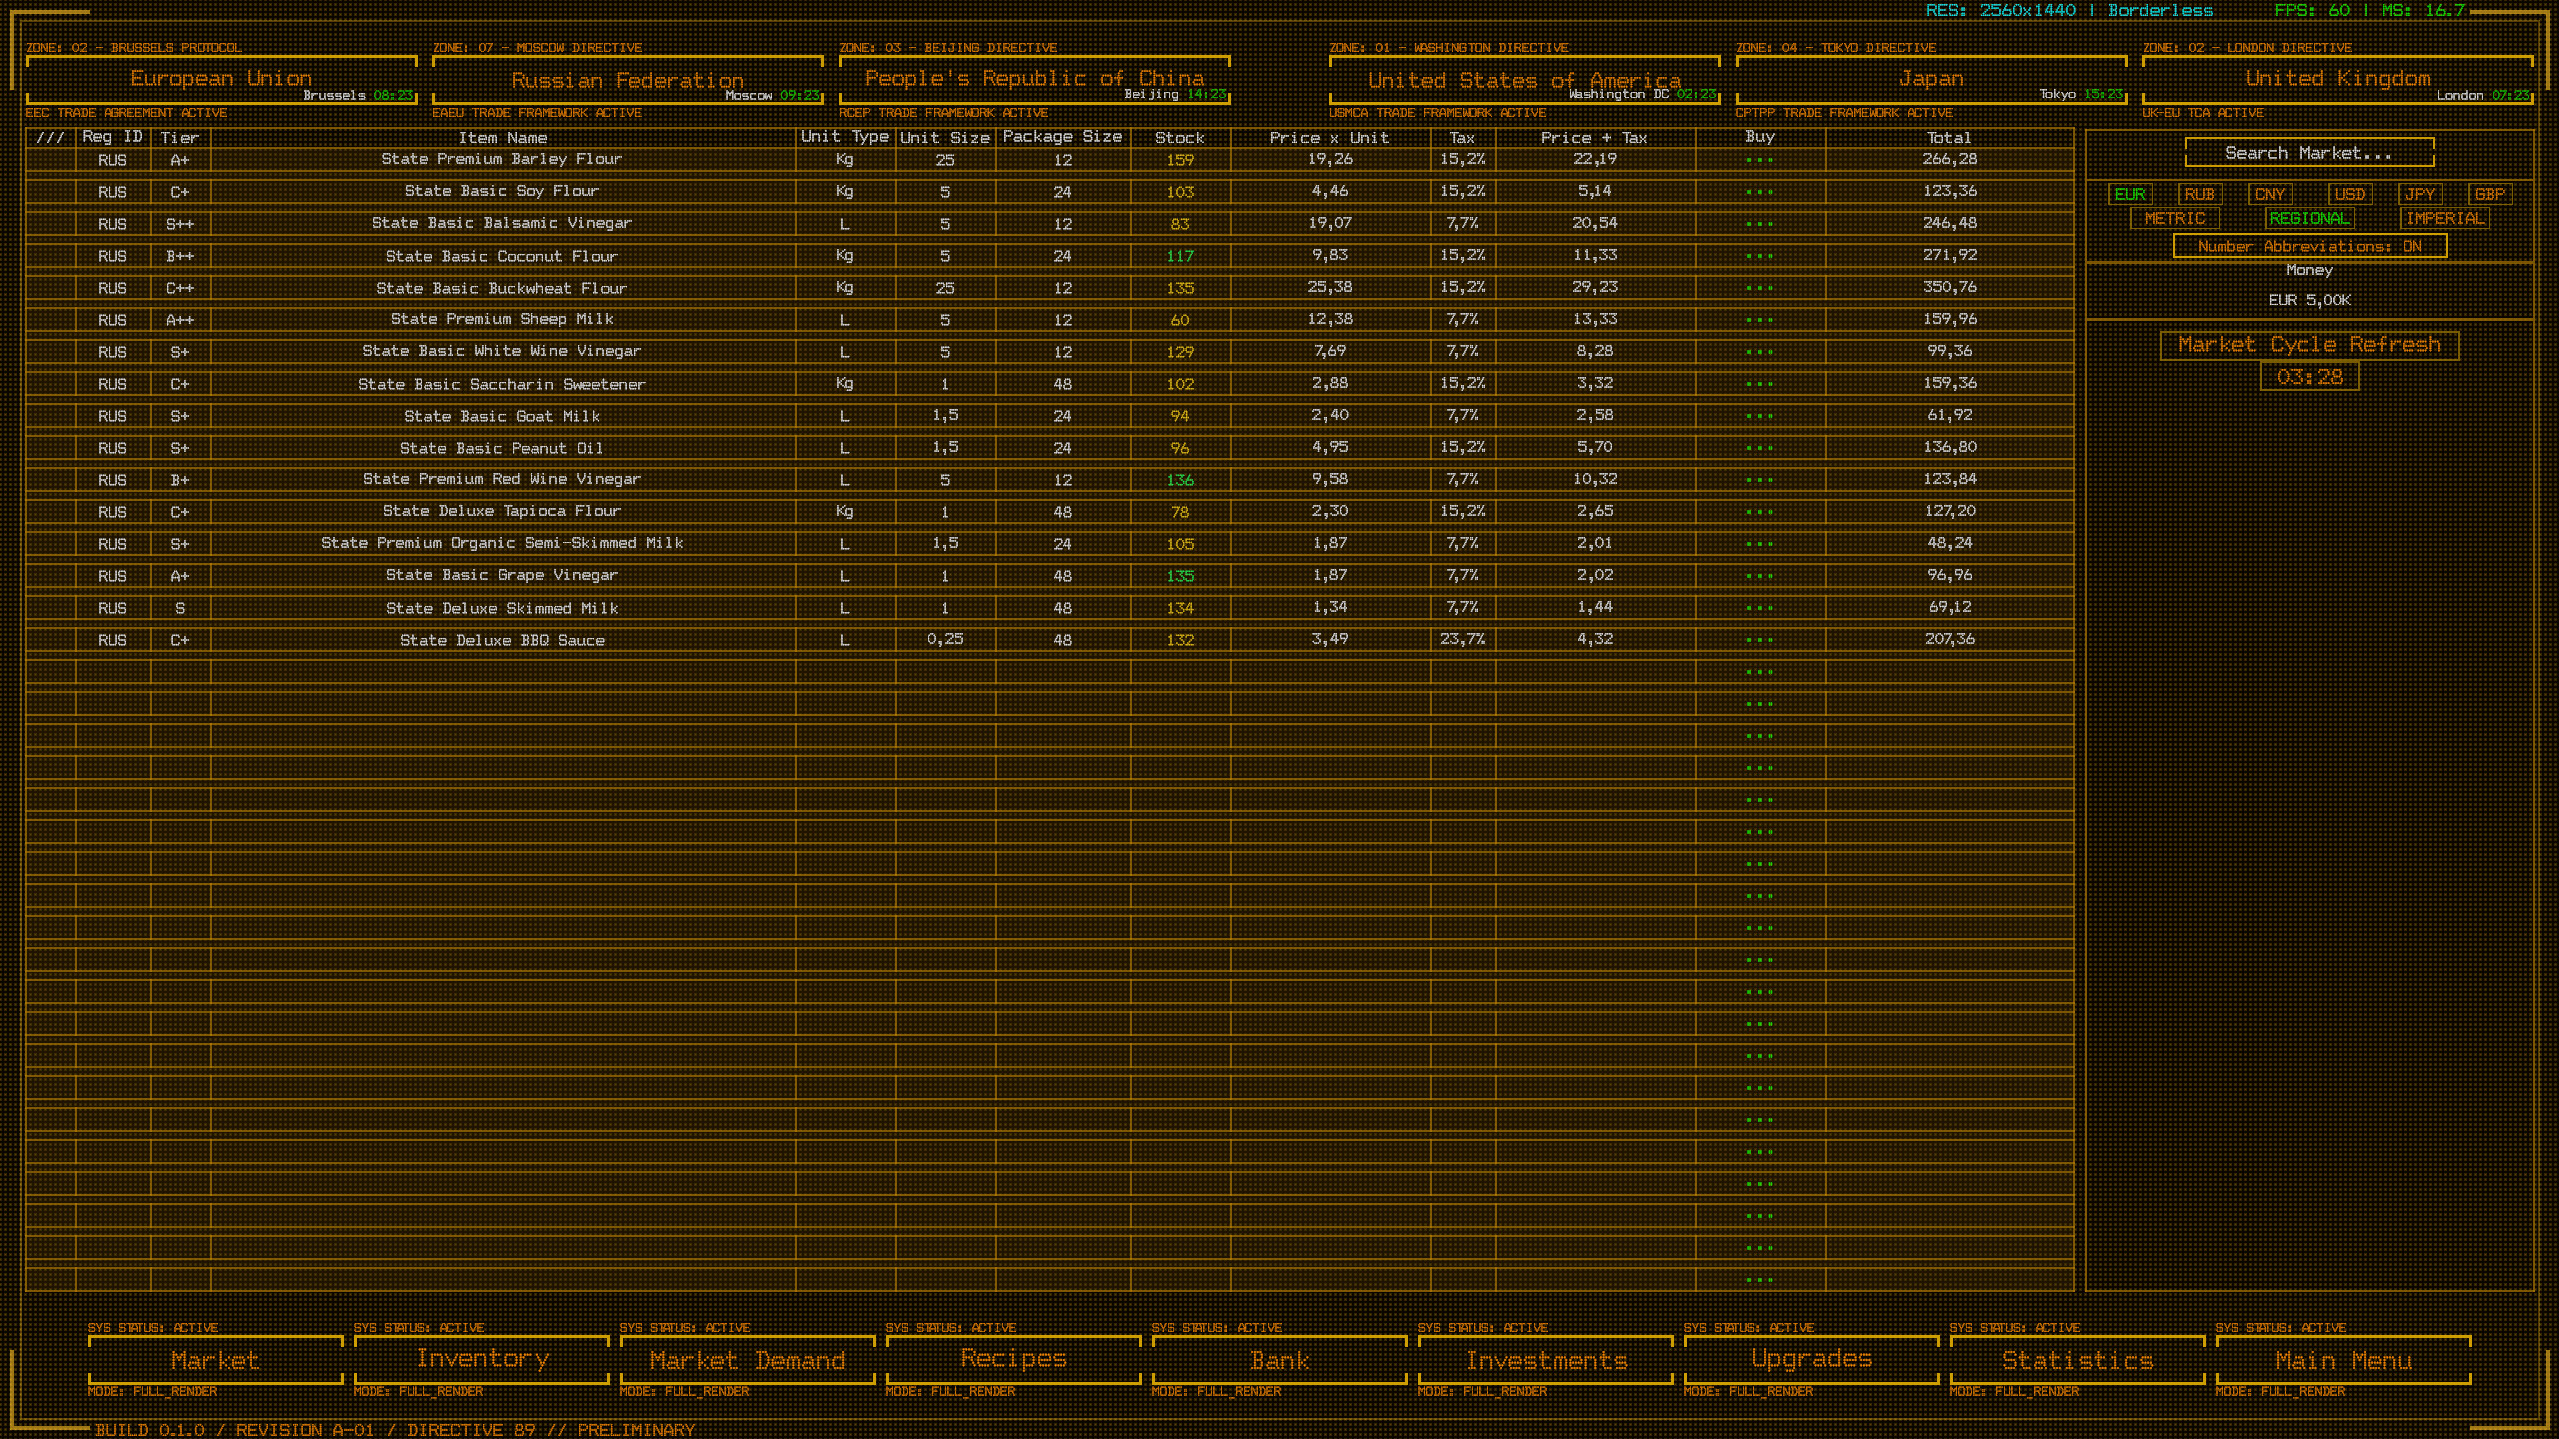Sort by the Item Name column header
This screenshot has height=1439, width=2559.
(x=503, y=138)
